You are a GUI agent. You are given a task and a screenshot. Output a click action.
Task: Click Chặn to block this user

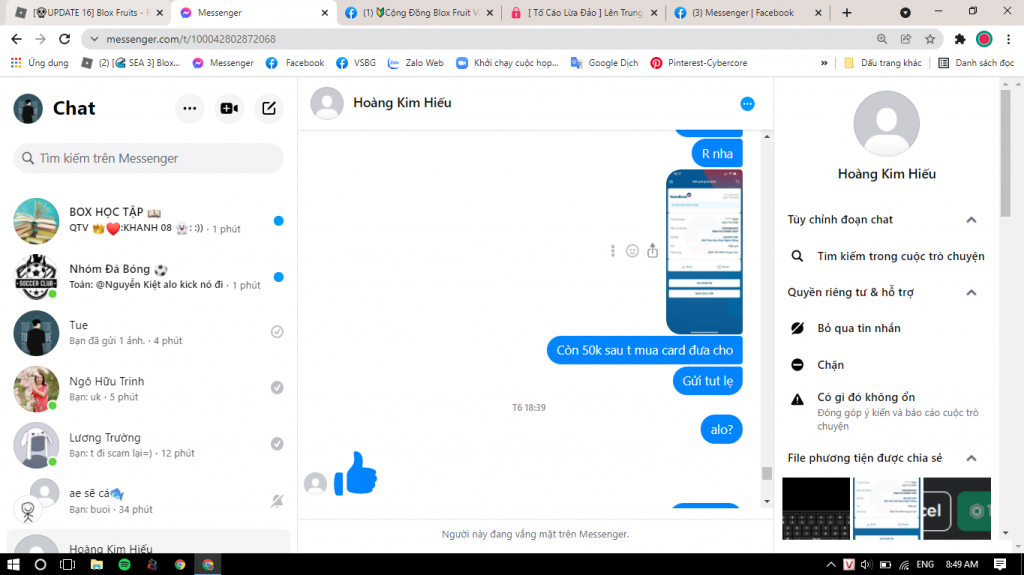(x=830, y=365)
